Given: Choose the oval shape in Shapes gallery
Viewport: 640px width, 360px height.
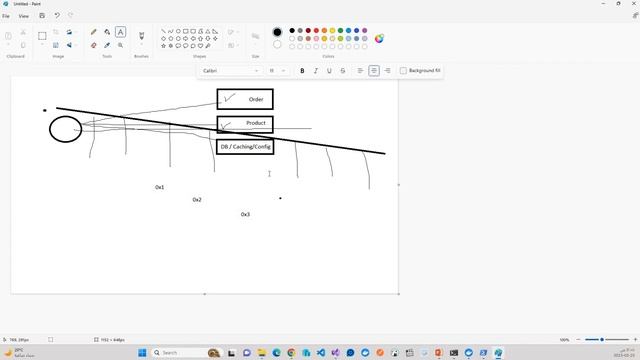Looking at the screenshot, I should (178, 31).
